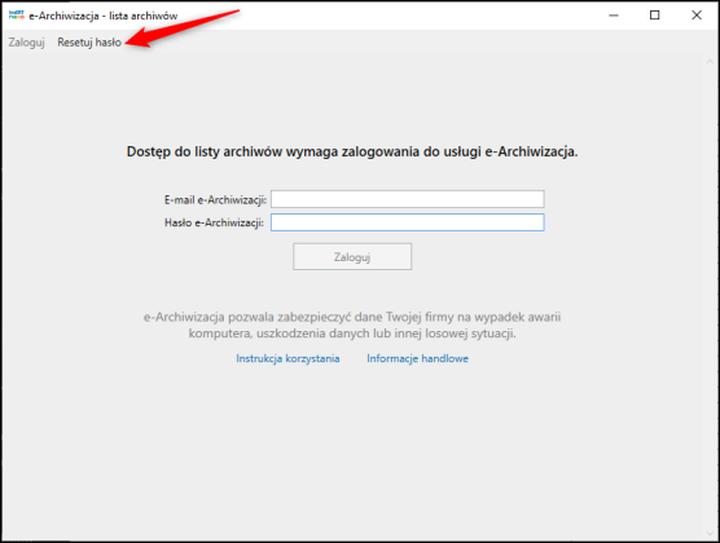Click the scrollbar up arrow
Image resolution: width=720 pixels, height=543 pixels.
(709, 60)
